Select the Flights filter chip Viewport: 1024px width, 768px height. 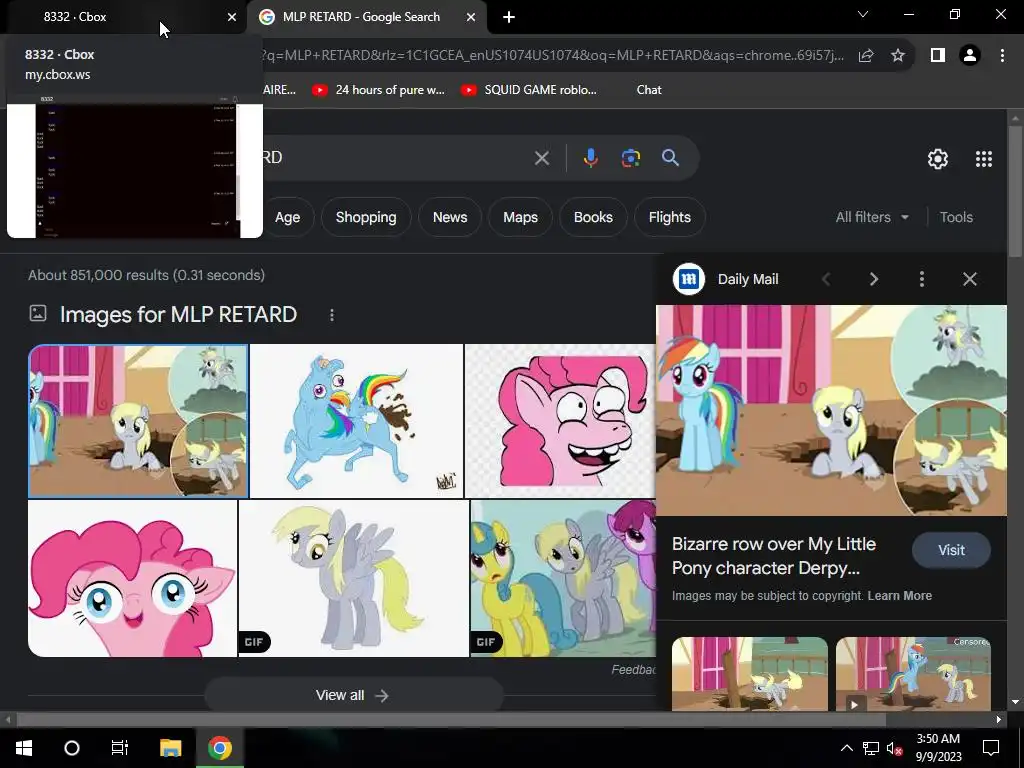(x=669, y=217)
